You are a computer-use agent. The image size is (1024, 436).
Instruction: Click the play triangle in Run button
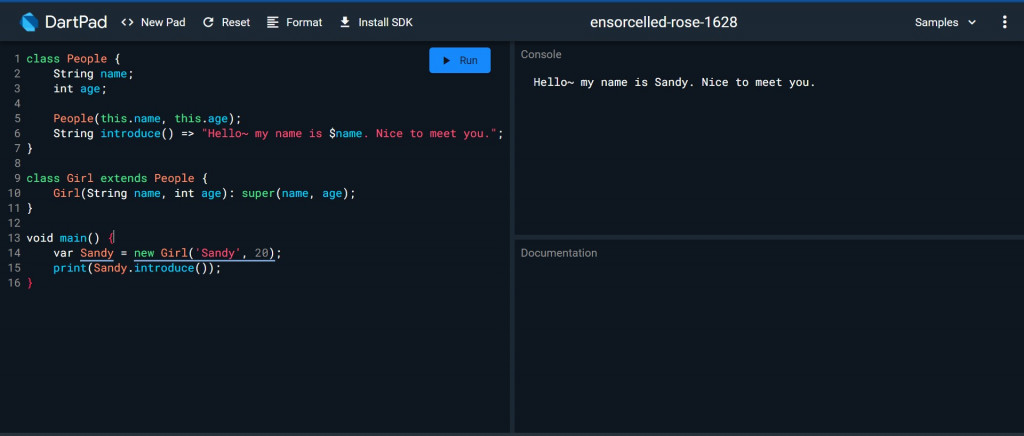pos(447,61)
